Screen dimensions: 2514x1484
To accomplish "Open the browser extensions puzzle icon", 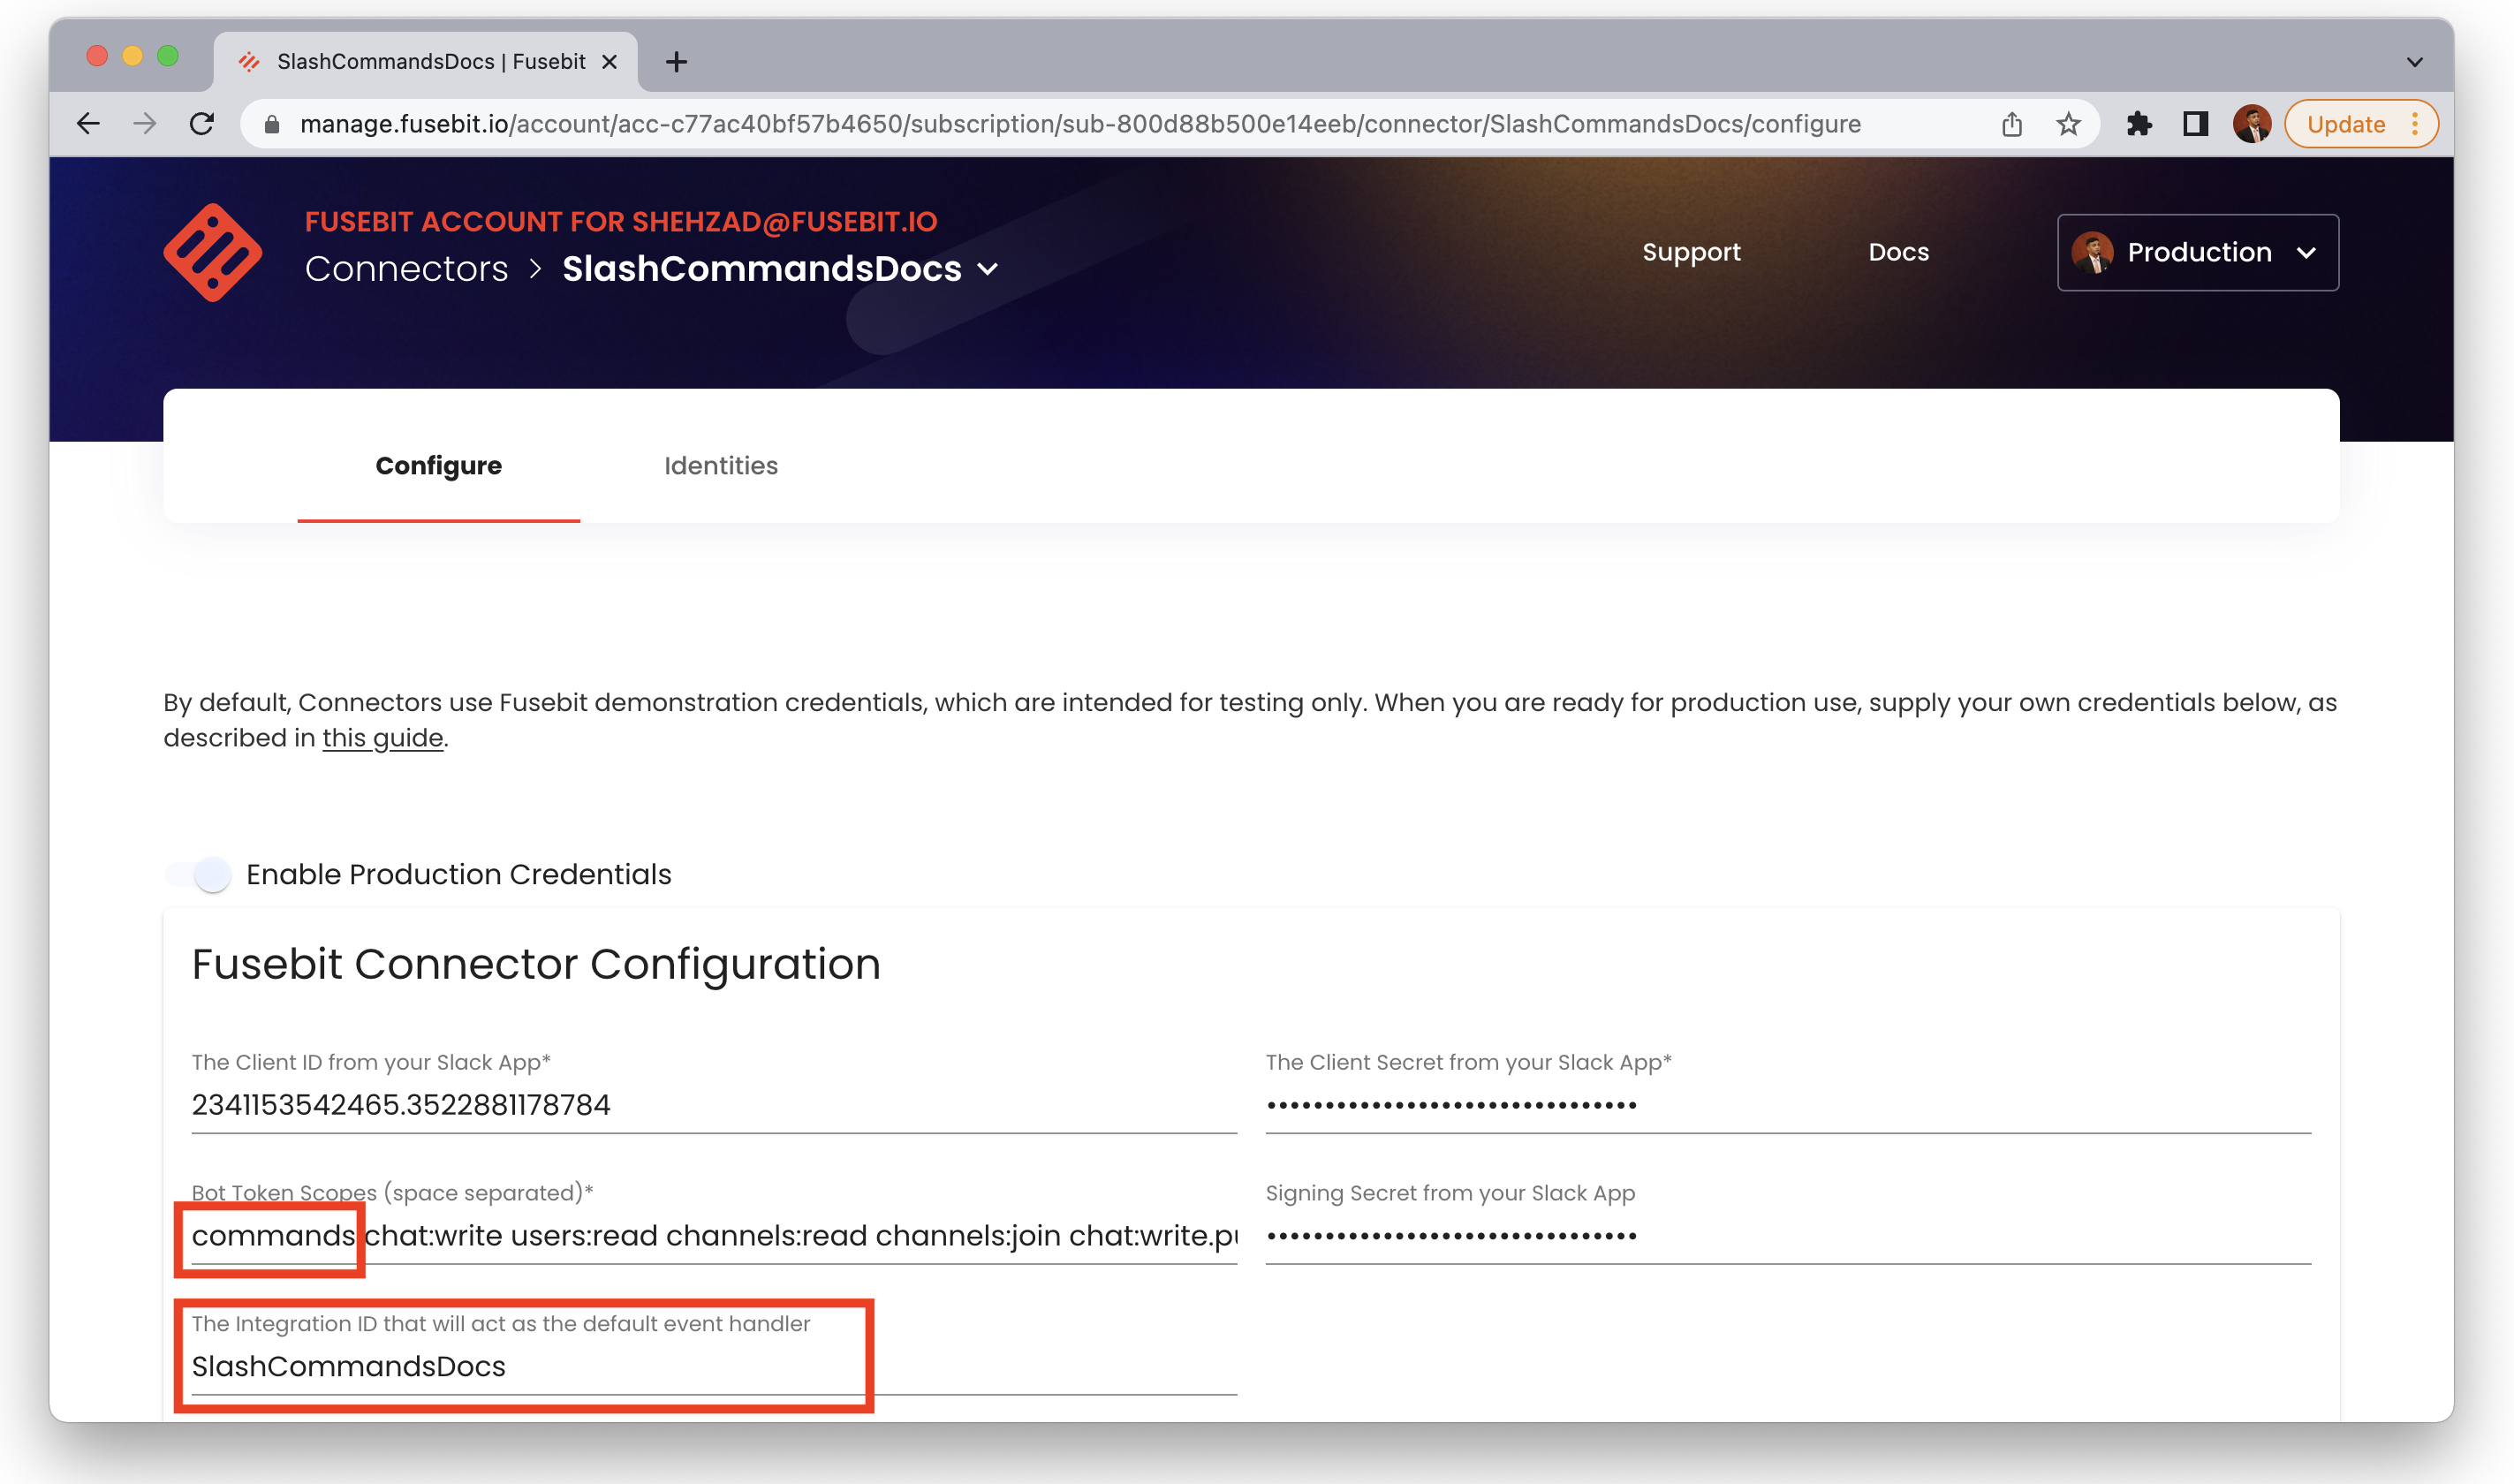I will [x=2139, y=124].
